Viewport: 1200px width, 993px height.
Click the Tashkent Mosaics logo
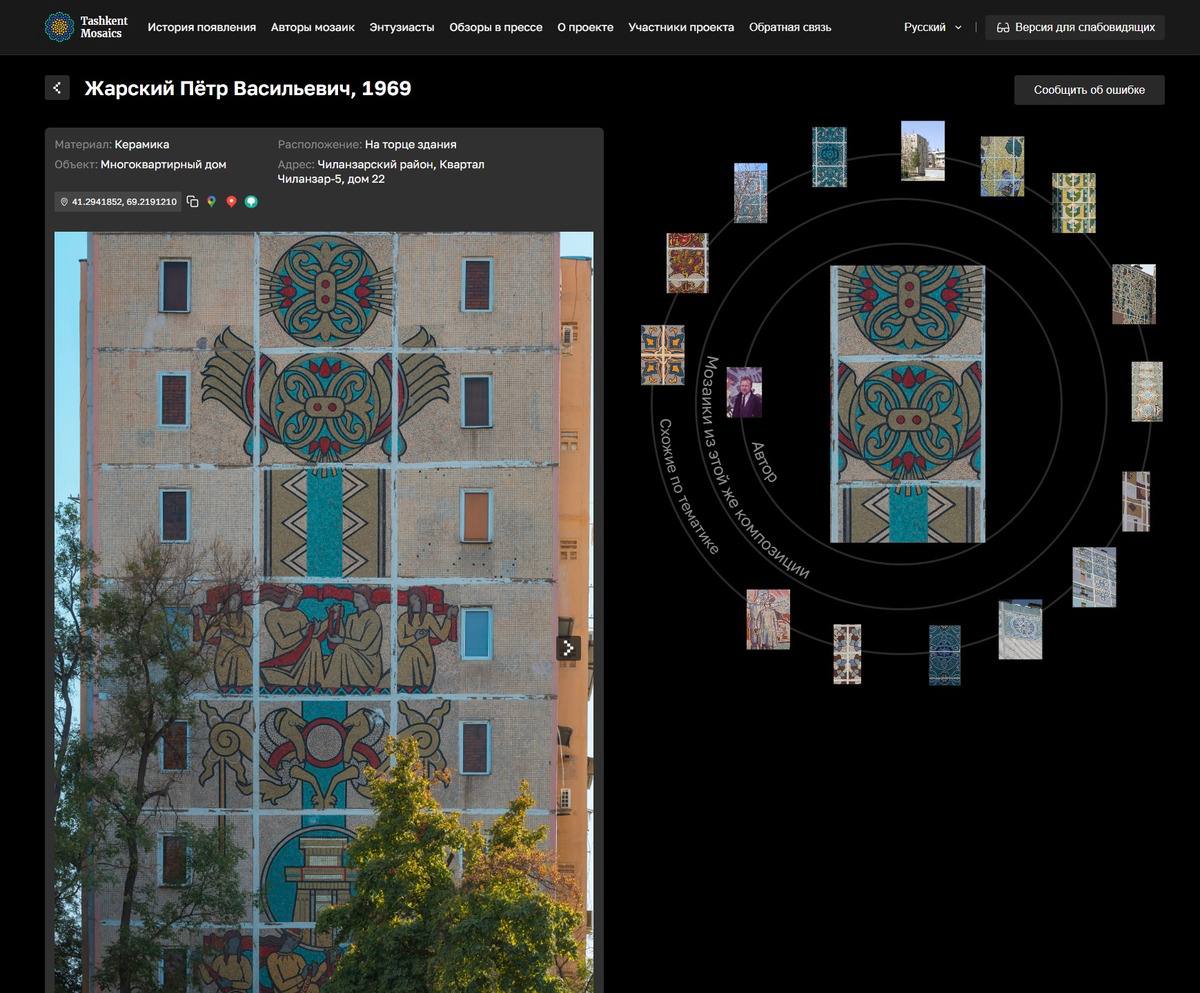[84, 27]
